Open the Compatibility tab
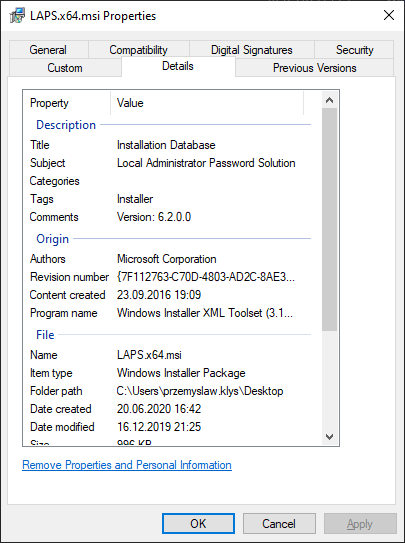The width and height of the screenshot is (405, 543). coord(138,50)
